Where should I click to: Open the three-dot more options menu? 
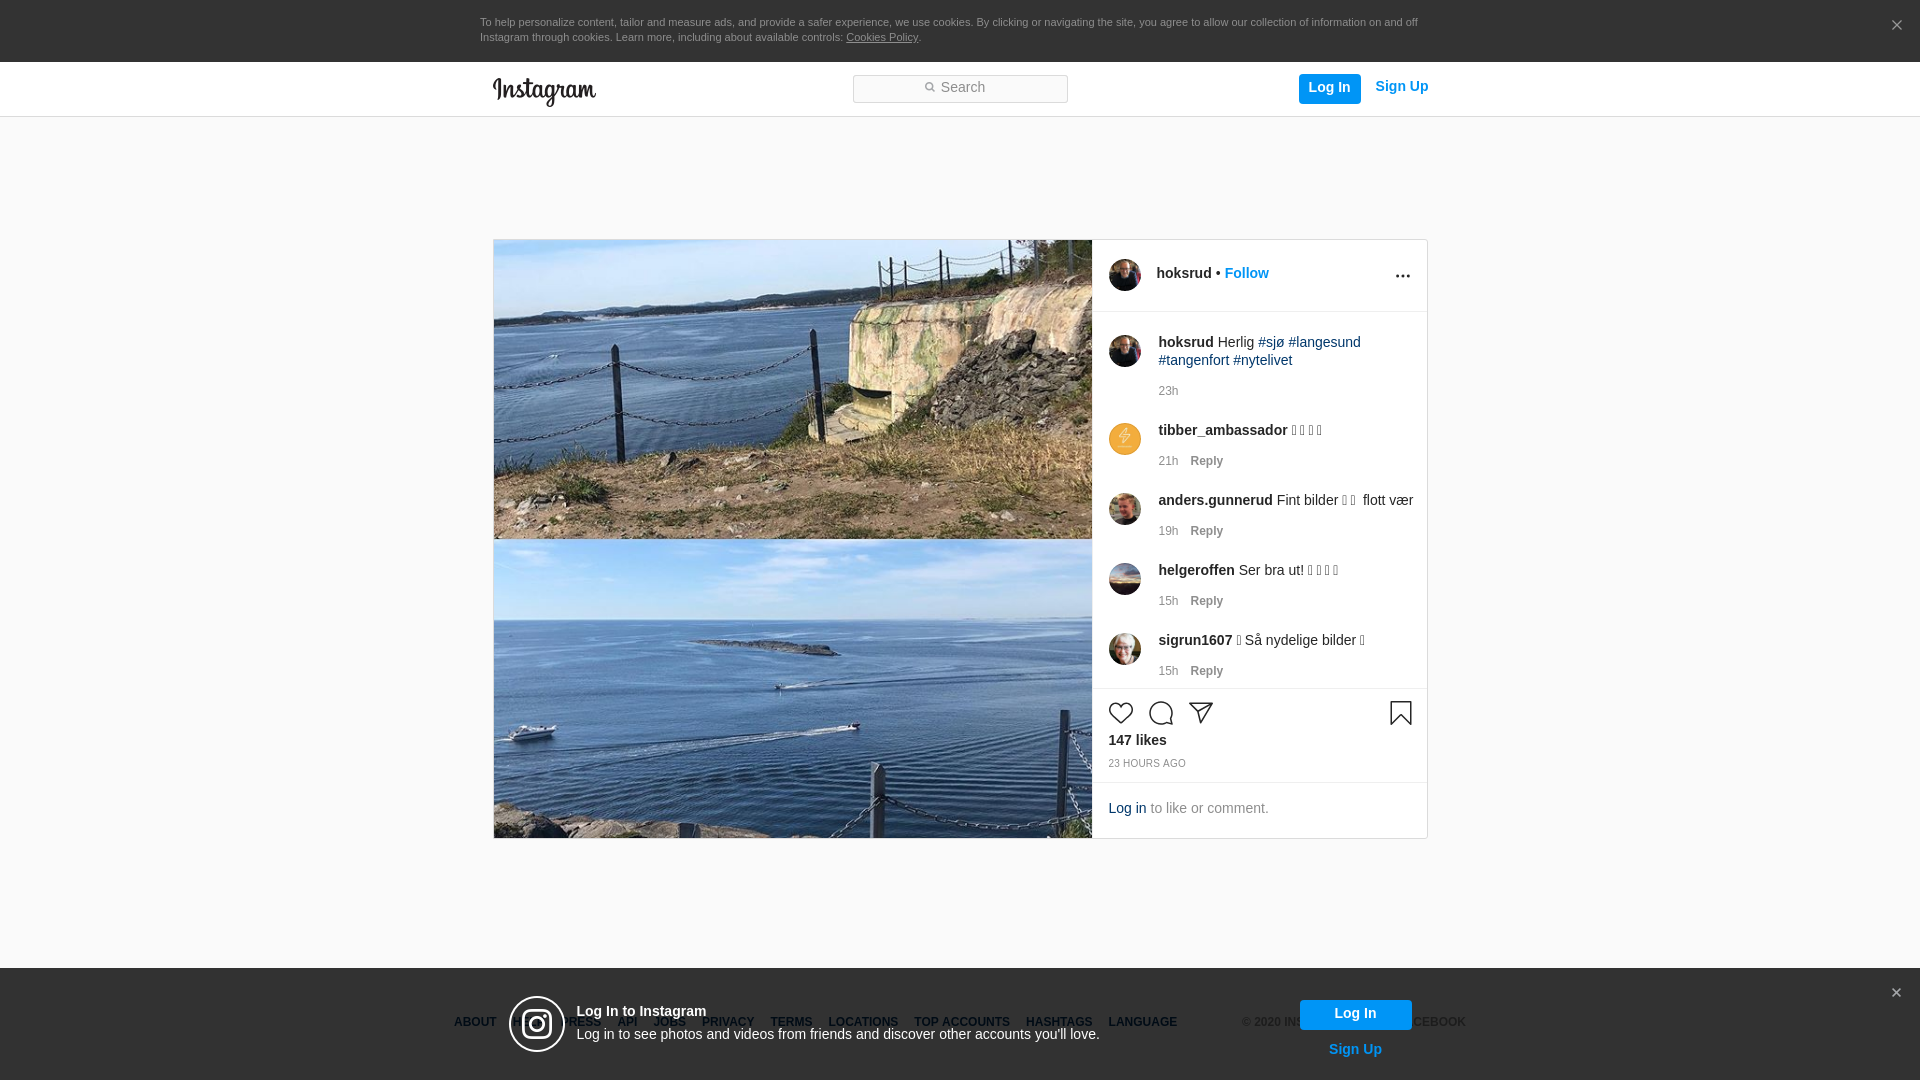(1402, 276)
